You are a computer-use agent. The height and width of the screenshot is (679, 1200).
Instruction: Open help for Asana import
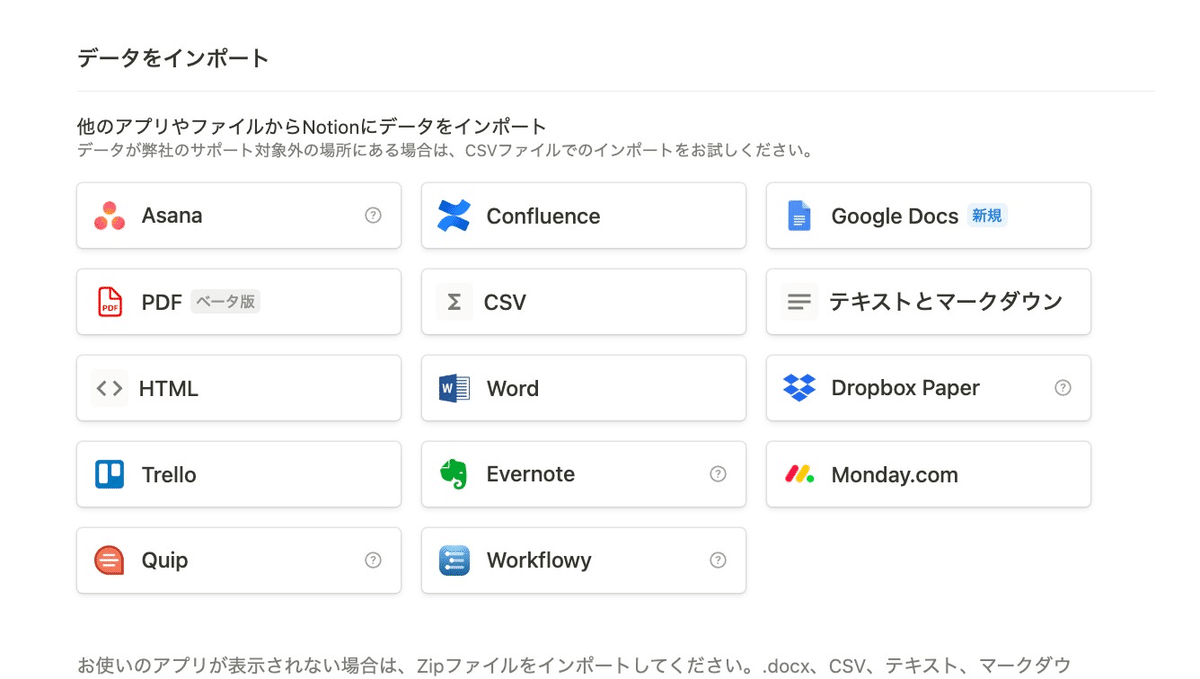373,215
